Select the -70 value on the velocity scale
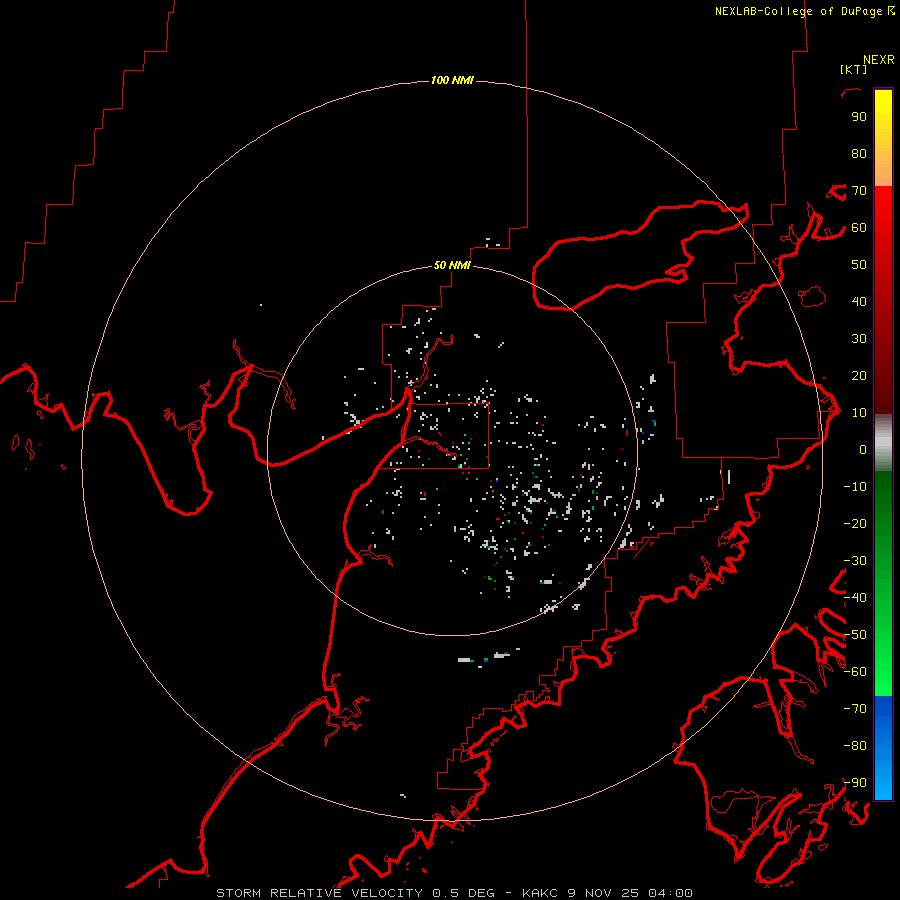Viewport: 900px width, 900px height. [855, 709]
